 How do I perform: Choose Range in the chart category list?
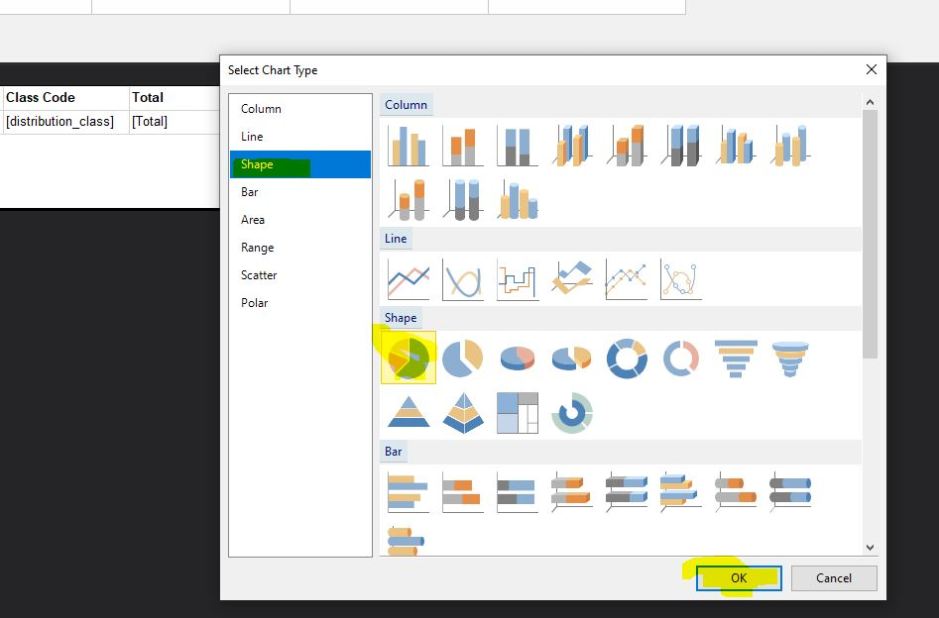click(300, 247)
